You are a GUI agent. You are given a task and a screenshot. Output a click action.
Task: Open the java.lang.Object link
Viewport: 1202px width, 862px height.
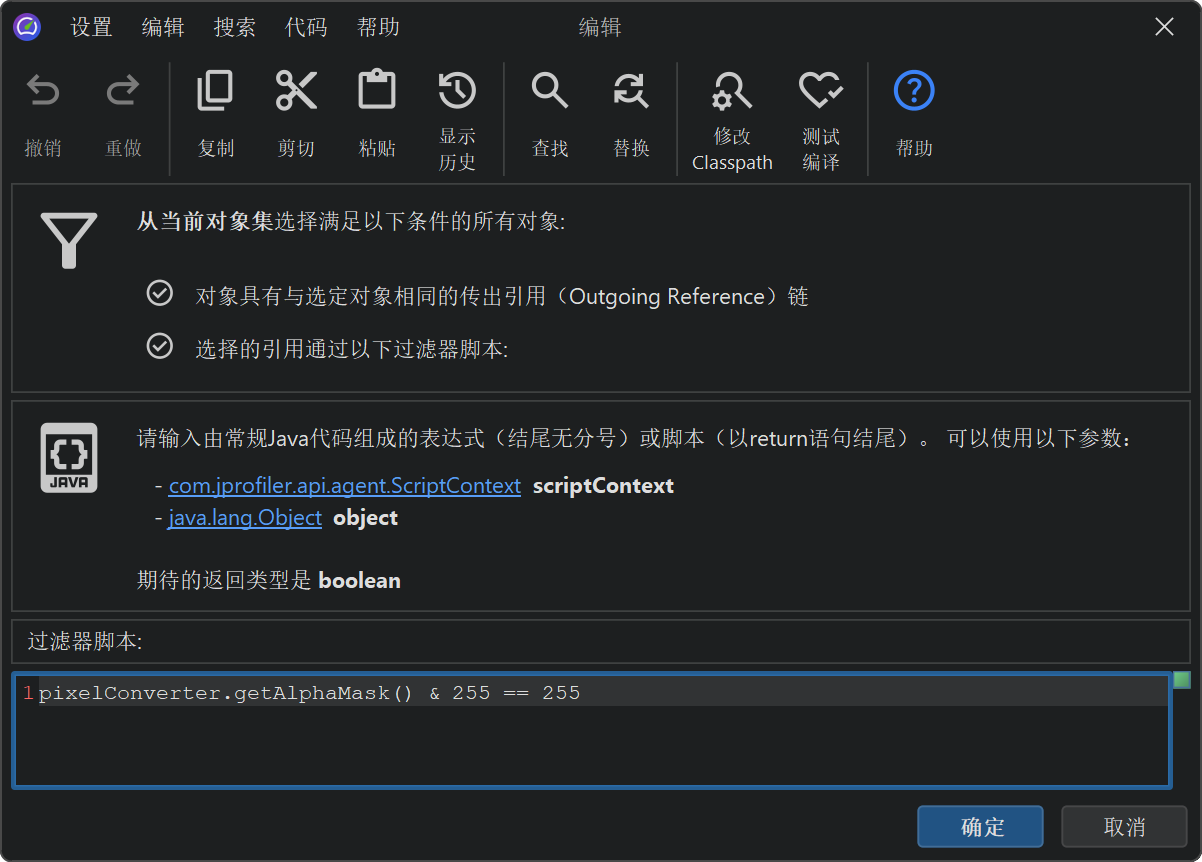tap(245, 518)
